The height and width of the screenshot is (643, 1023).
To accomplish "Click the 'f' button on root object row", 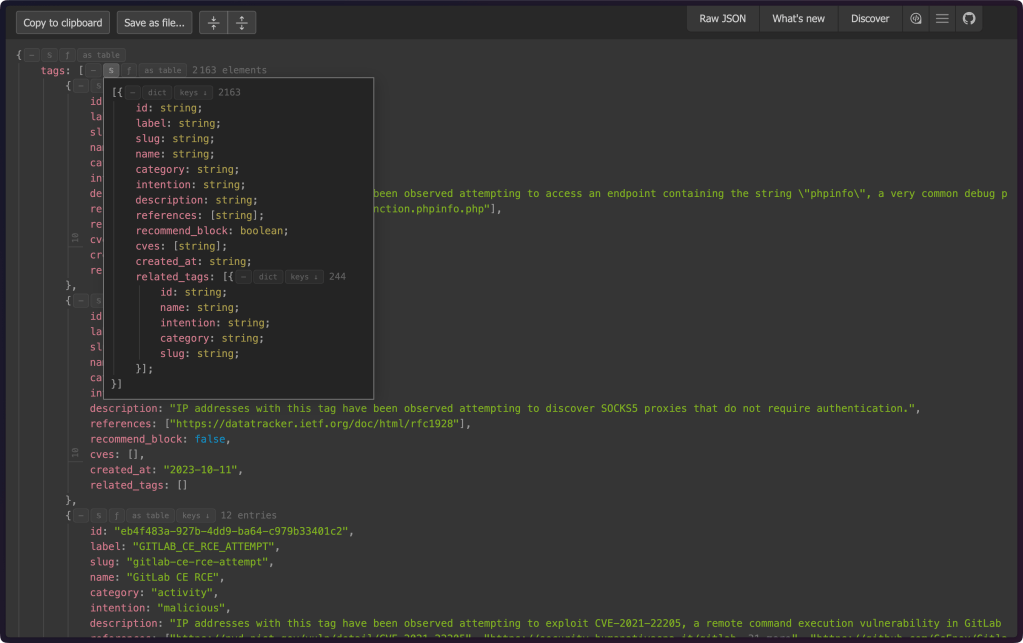I will pyautogui.click(x=67, y=55).
